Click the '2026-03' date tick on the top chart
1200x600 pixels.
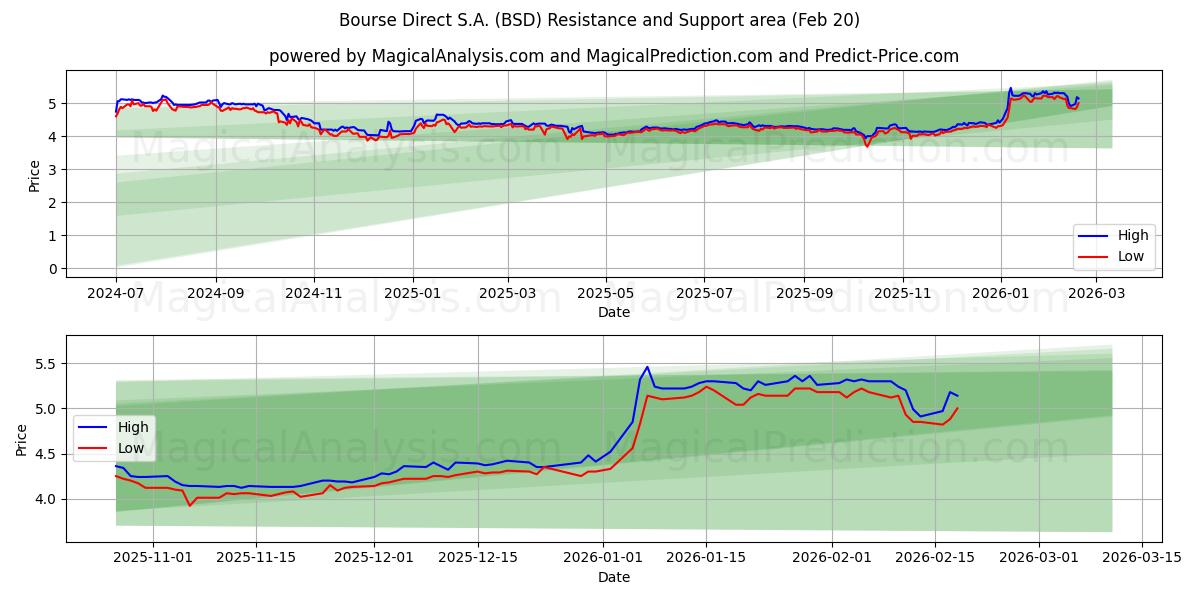(x=1096, y=294)
